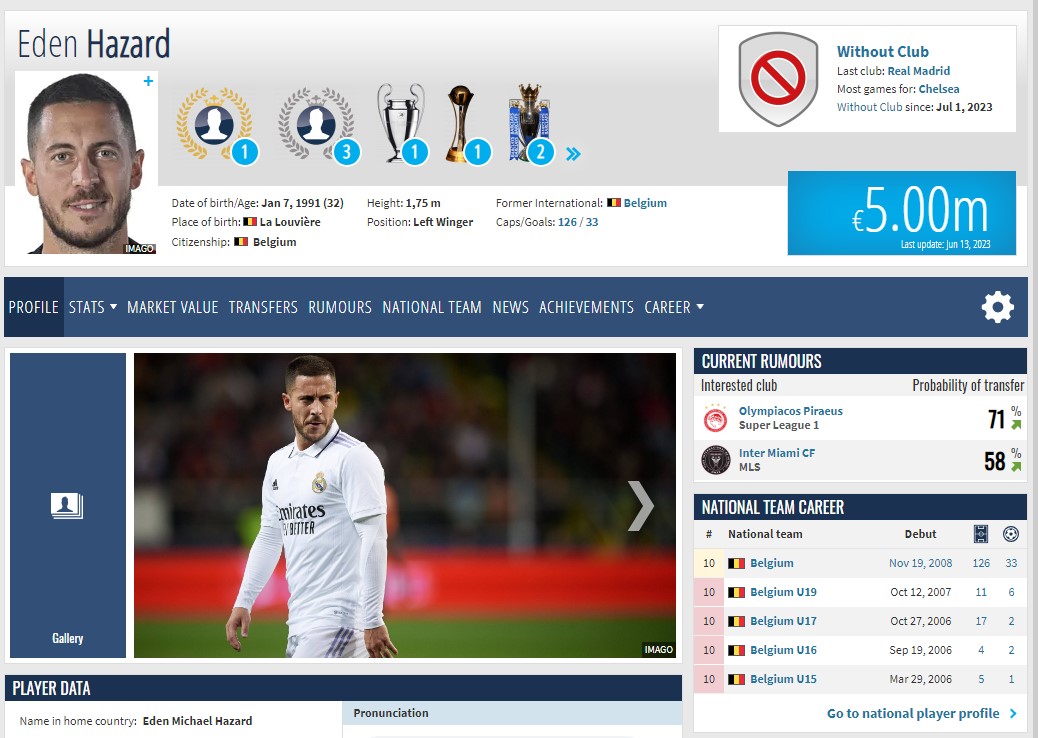Open the TRANSFERS tab
This screenshot has height=738, width=1038.
263,307
